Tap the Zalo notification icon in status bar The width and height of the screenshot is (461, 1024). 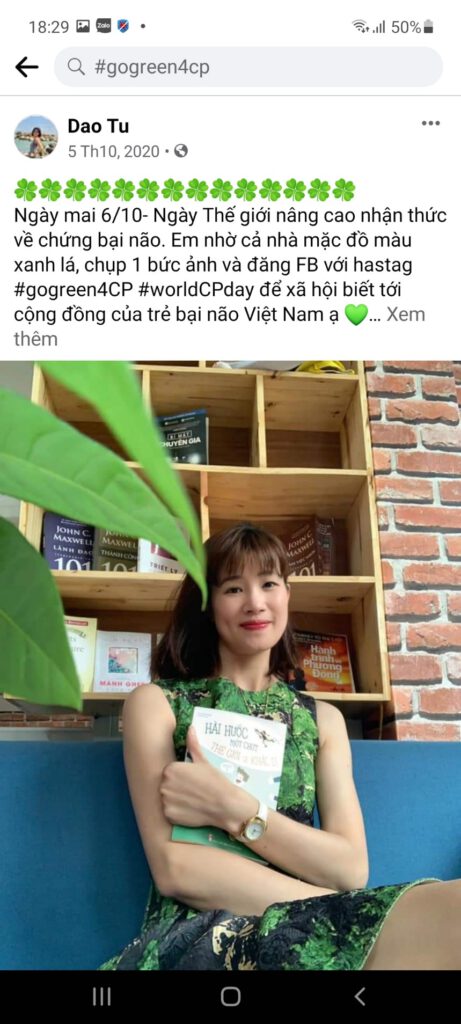[x=103, y=26]
